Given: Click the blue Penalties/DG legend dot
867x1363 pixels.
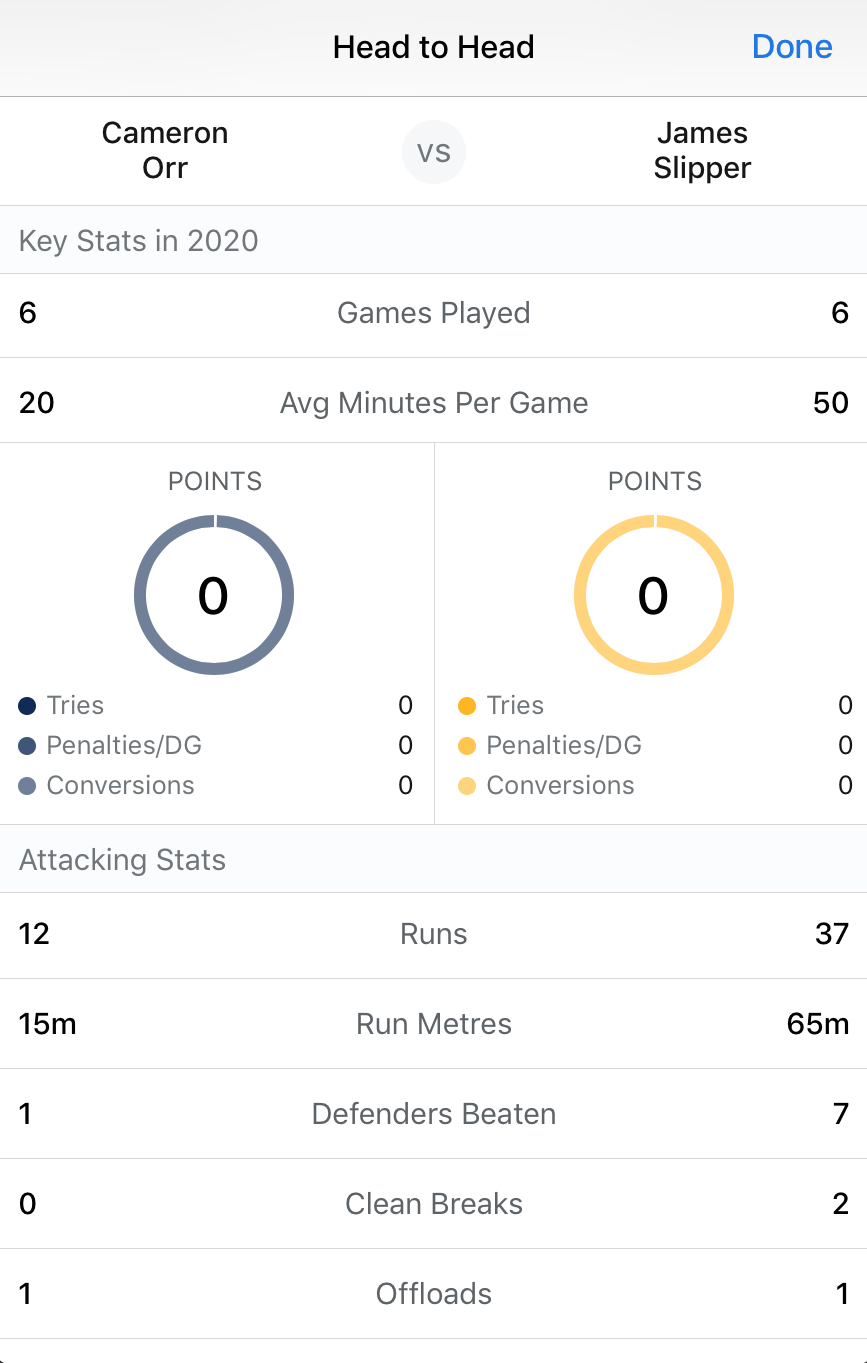Looking at the screenshot, I should (x=28, y=746).
